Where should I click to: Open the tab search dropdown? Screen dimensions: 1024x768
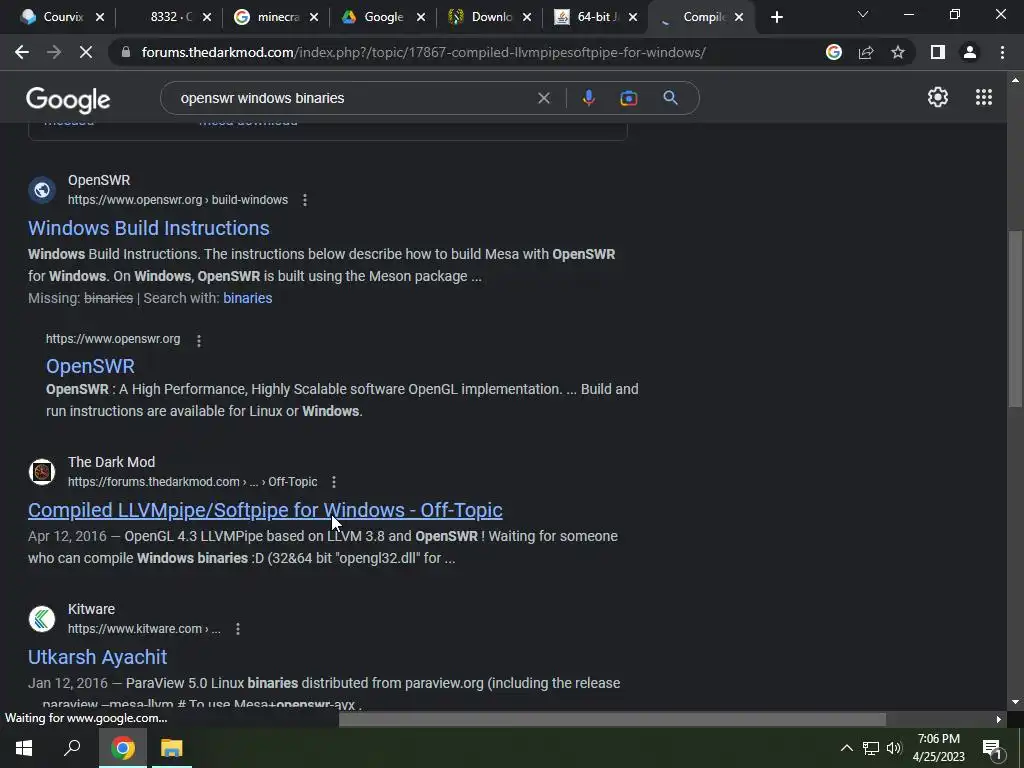tap(863, 14)
